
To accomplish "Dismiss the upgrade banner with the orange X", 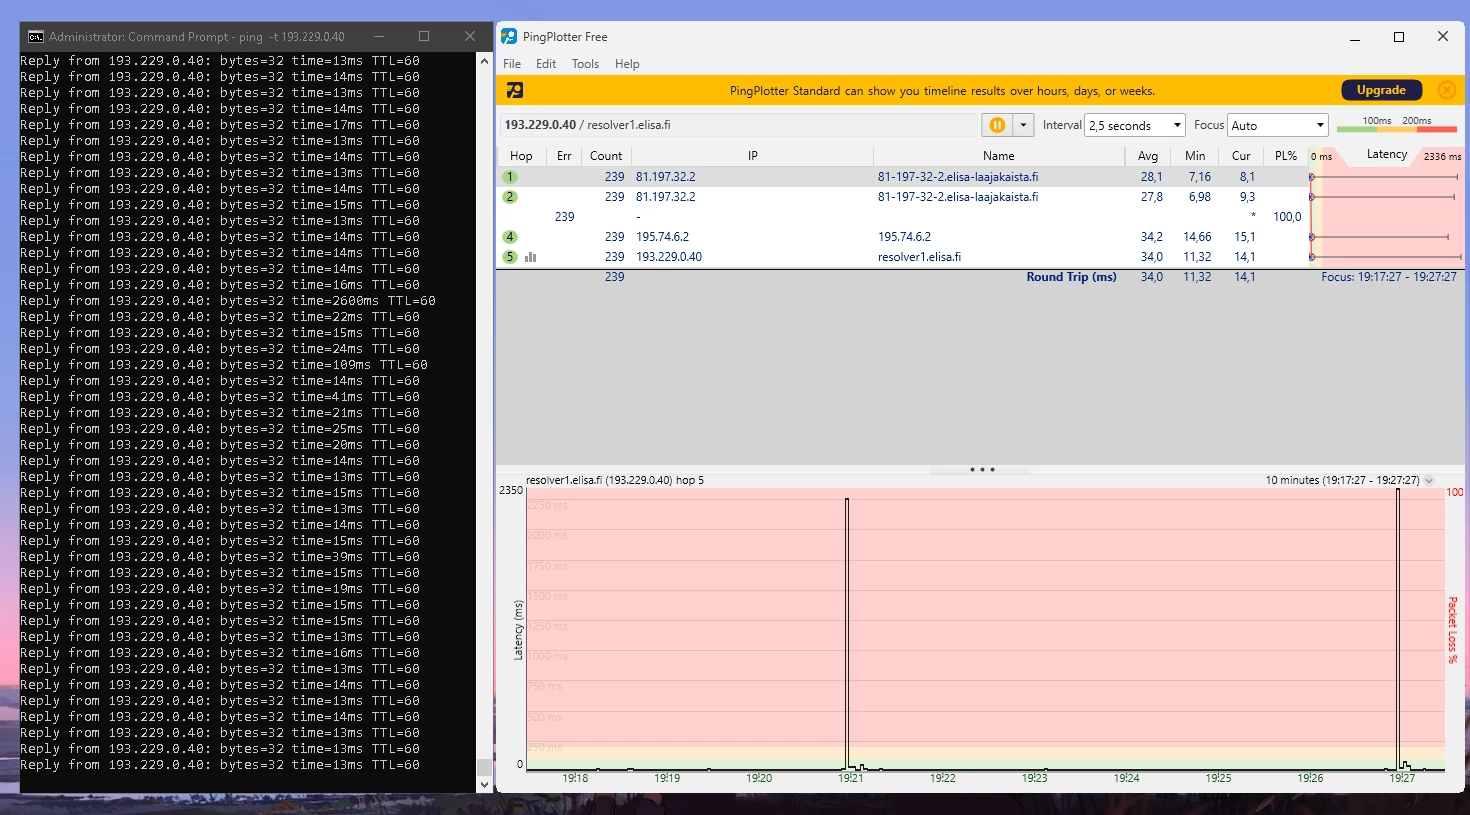I will click(1446, 90).
